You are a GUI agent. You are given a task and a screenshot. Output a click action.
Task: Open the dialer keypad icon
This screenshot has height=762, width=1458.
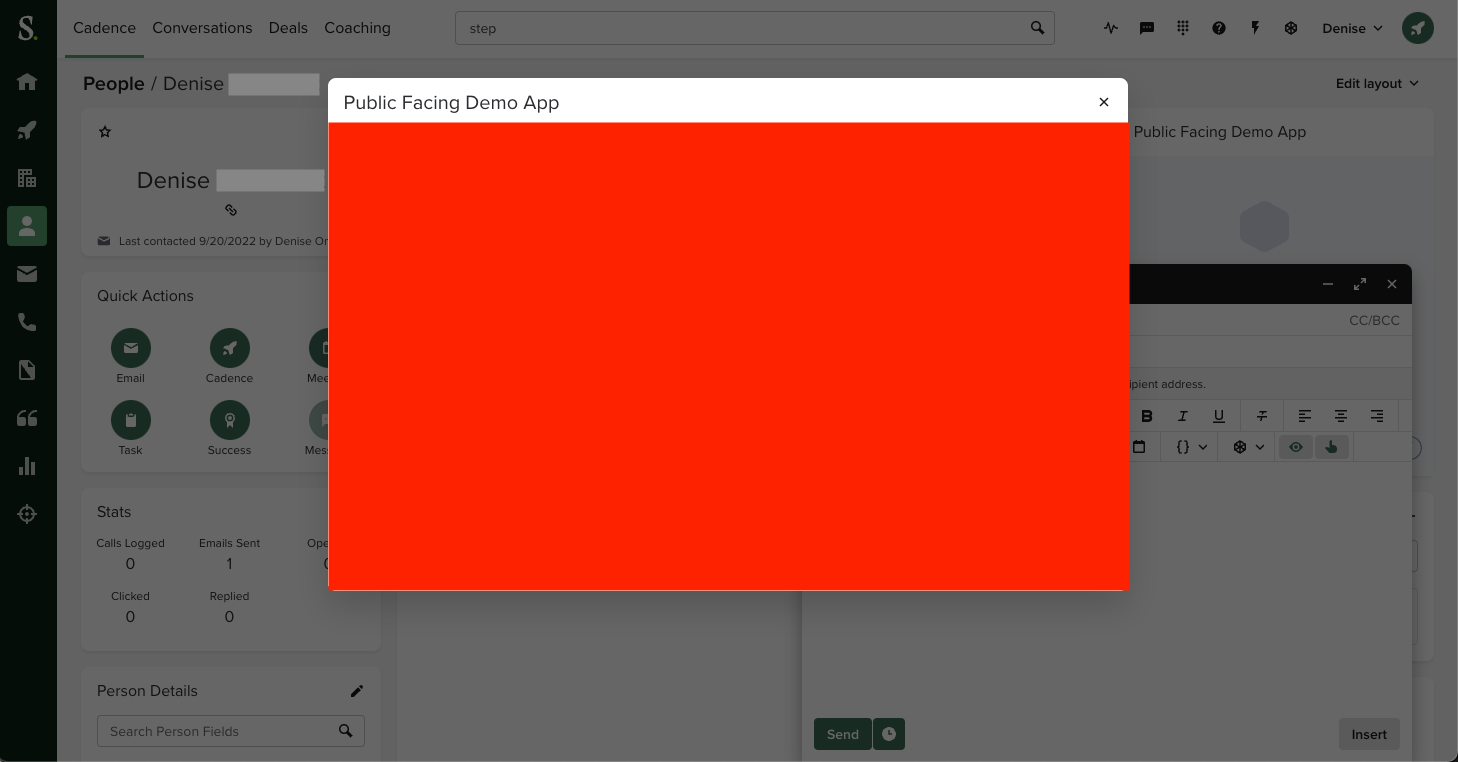1183,28
